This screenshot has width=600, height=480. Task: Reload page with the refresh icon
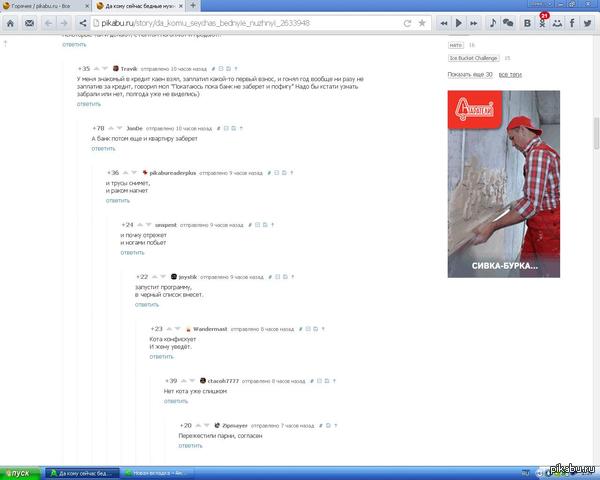407,23
